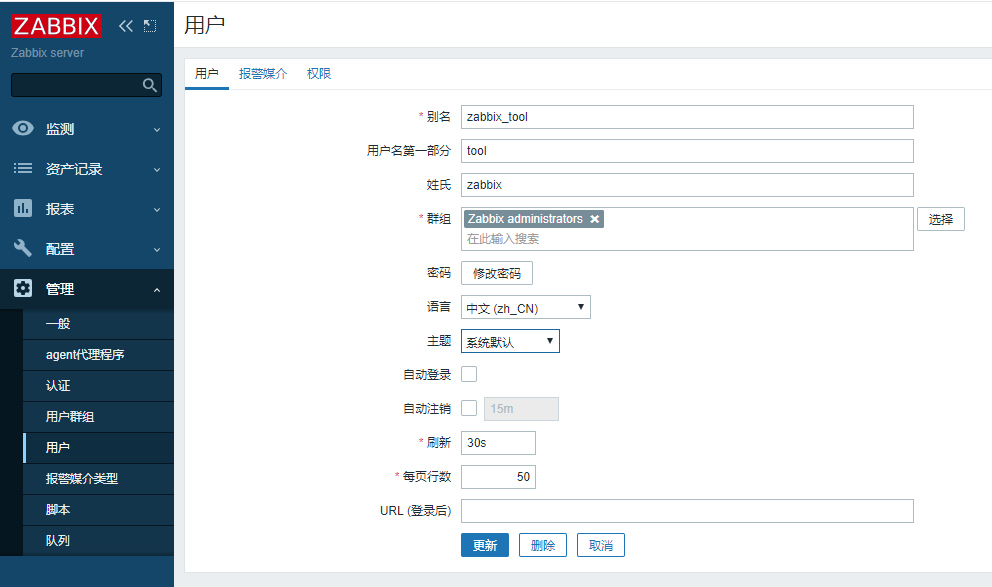The height and width of the screenshot is (587, 992).
Task: Open the 脚本 submenu item
Action: 98,510
